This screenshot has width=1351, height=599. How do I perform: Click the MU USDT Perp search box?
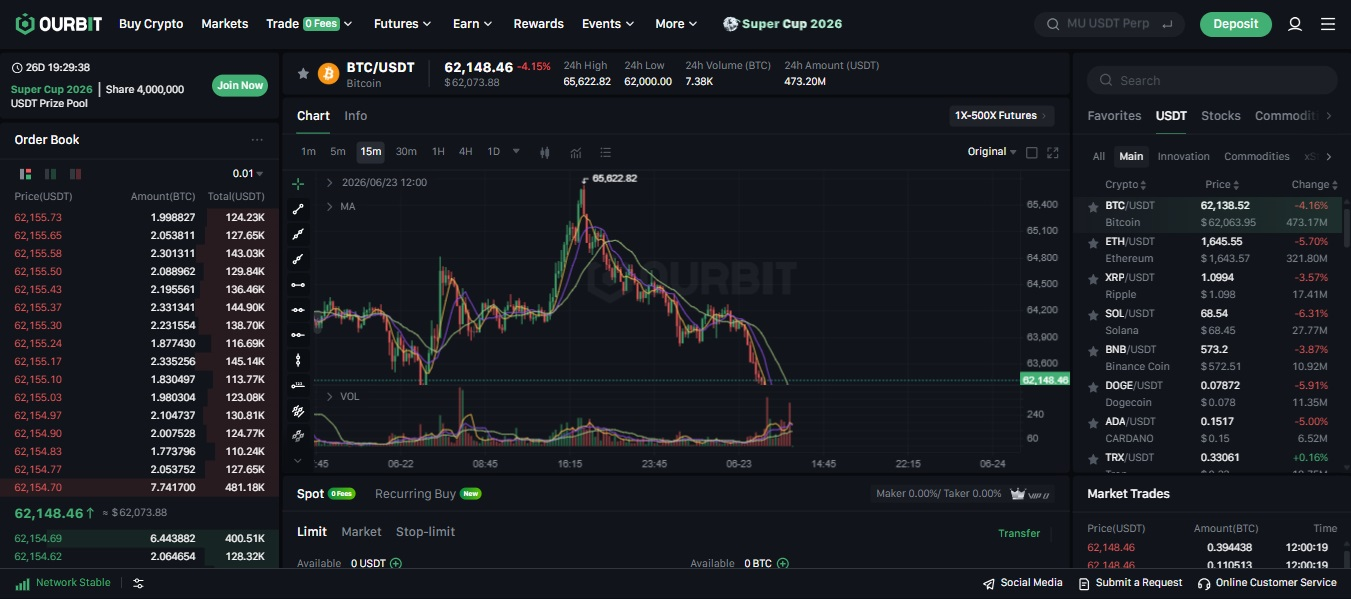tap(1109, 24)
